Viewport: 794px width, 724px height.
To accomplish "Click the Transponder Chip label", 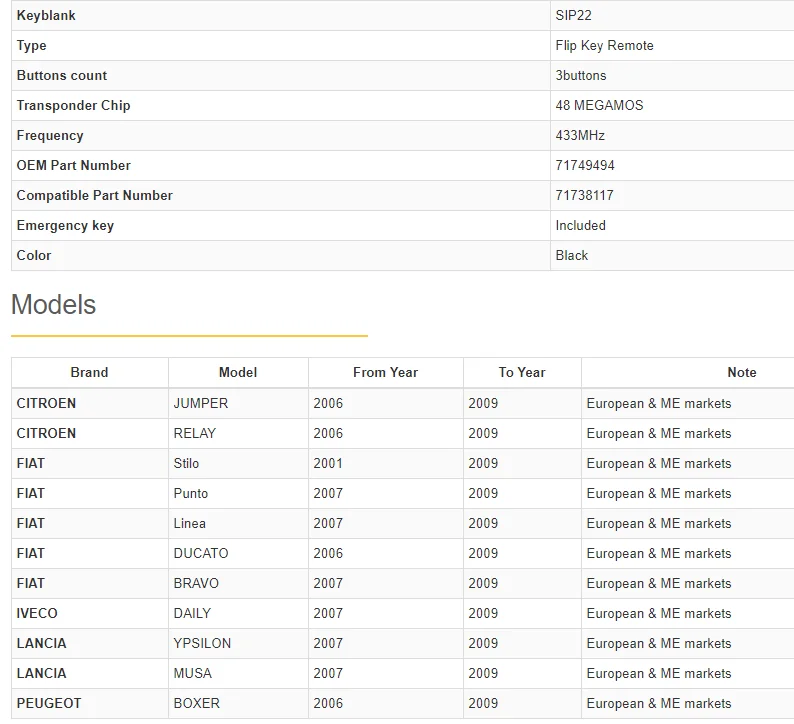I will (x=73, y=105).
